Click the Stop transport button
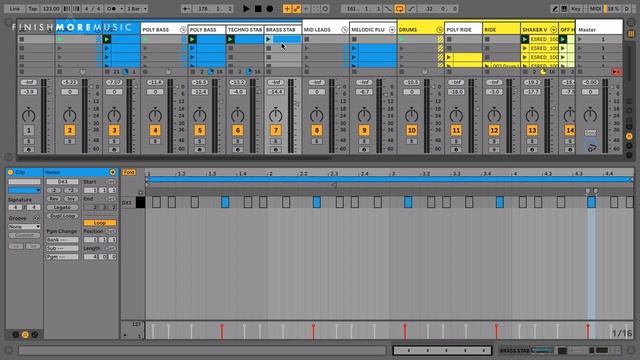640x360 pixels. click(x=258, y=8)
